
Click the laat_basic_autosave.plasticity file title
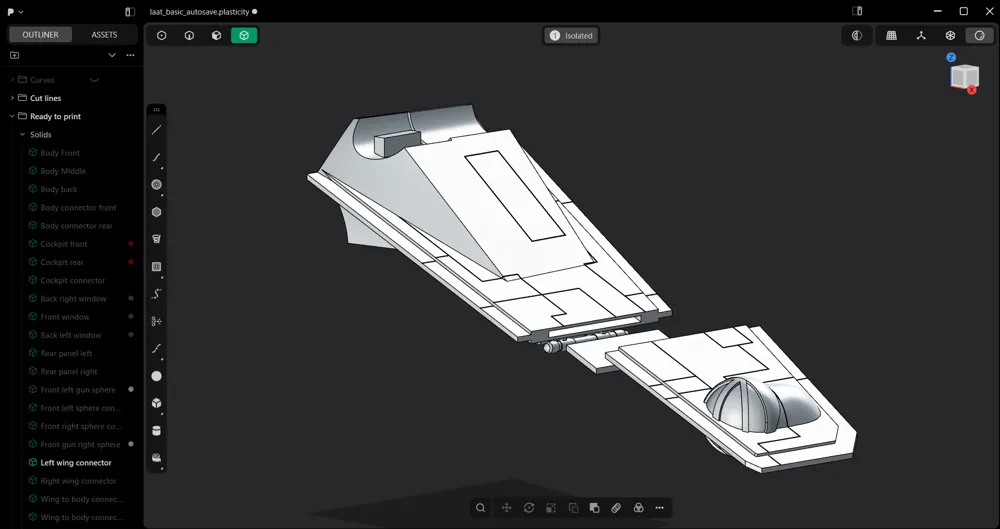[x=199, y=11]
